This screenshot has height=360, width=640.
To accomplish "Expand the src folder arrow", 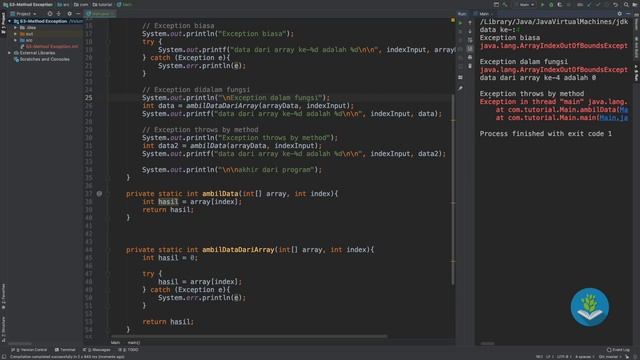I will [16, 40].
